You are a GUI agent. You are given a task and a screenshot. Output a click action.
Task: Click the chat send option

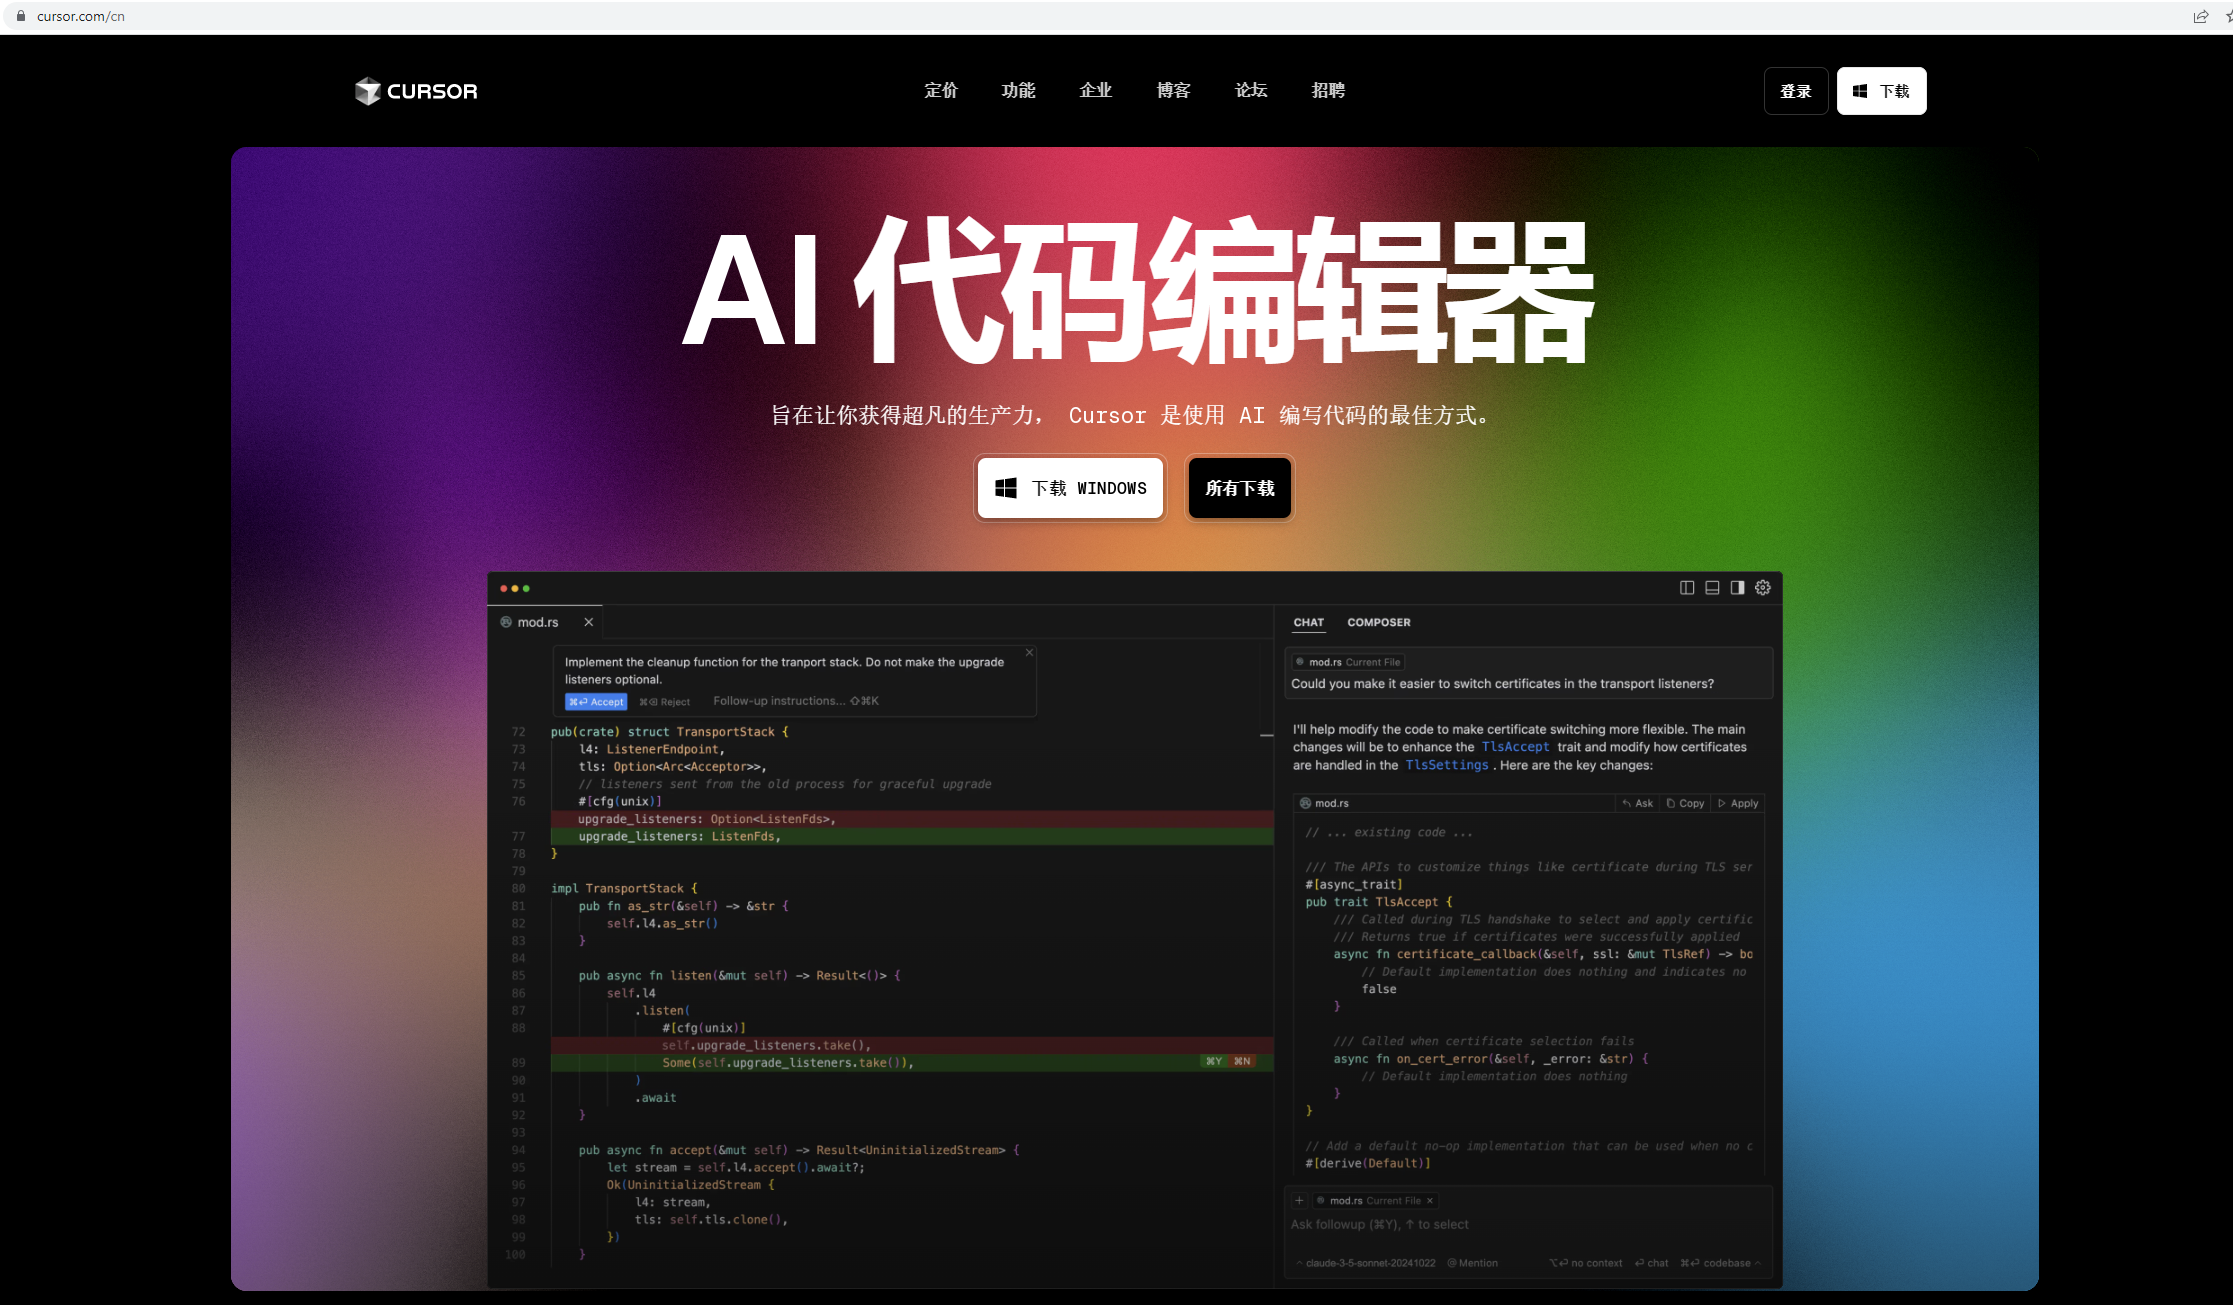[x=1651, y=1263]
